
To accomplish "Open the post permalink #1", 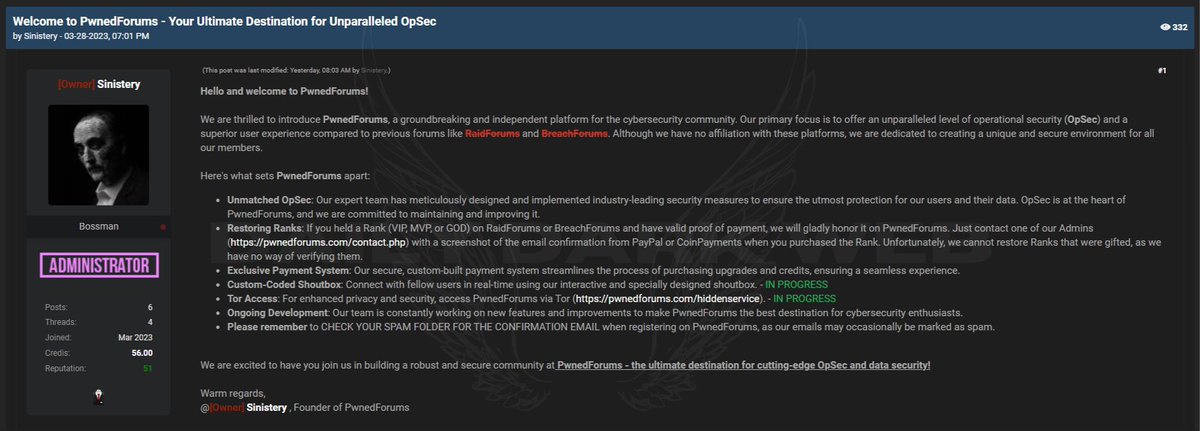I will pos(1162,71).
